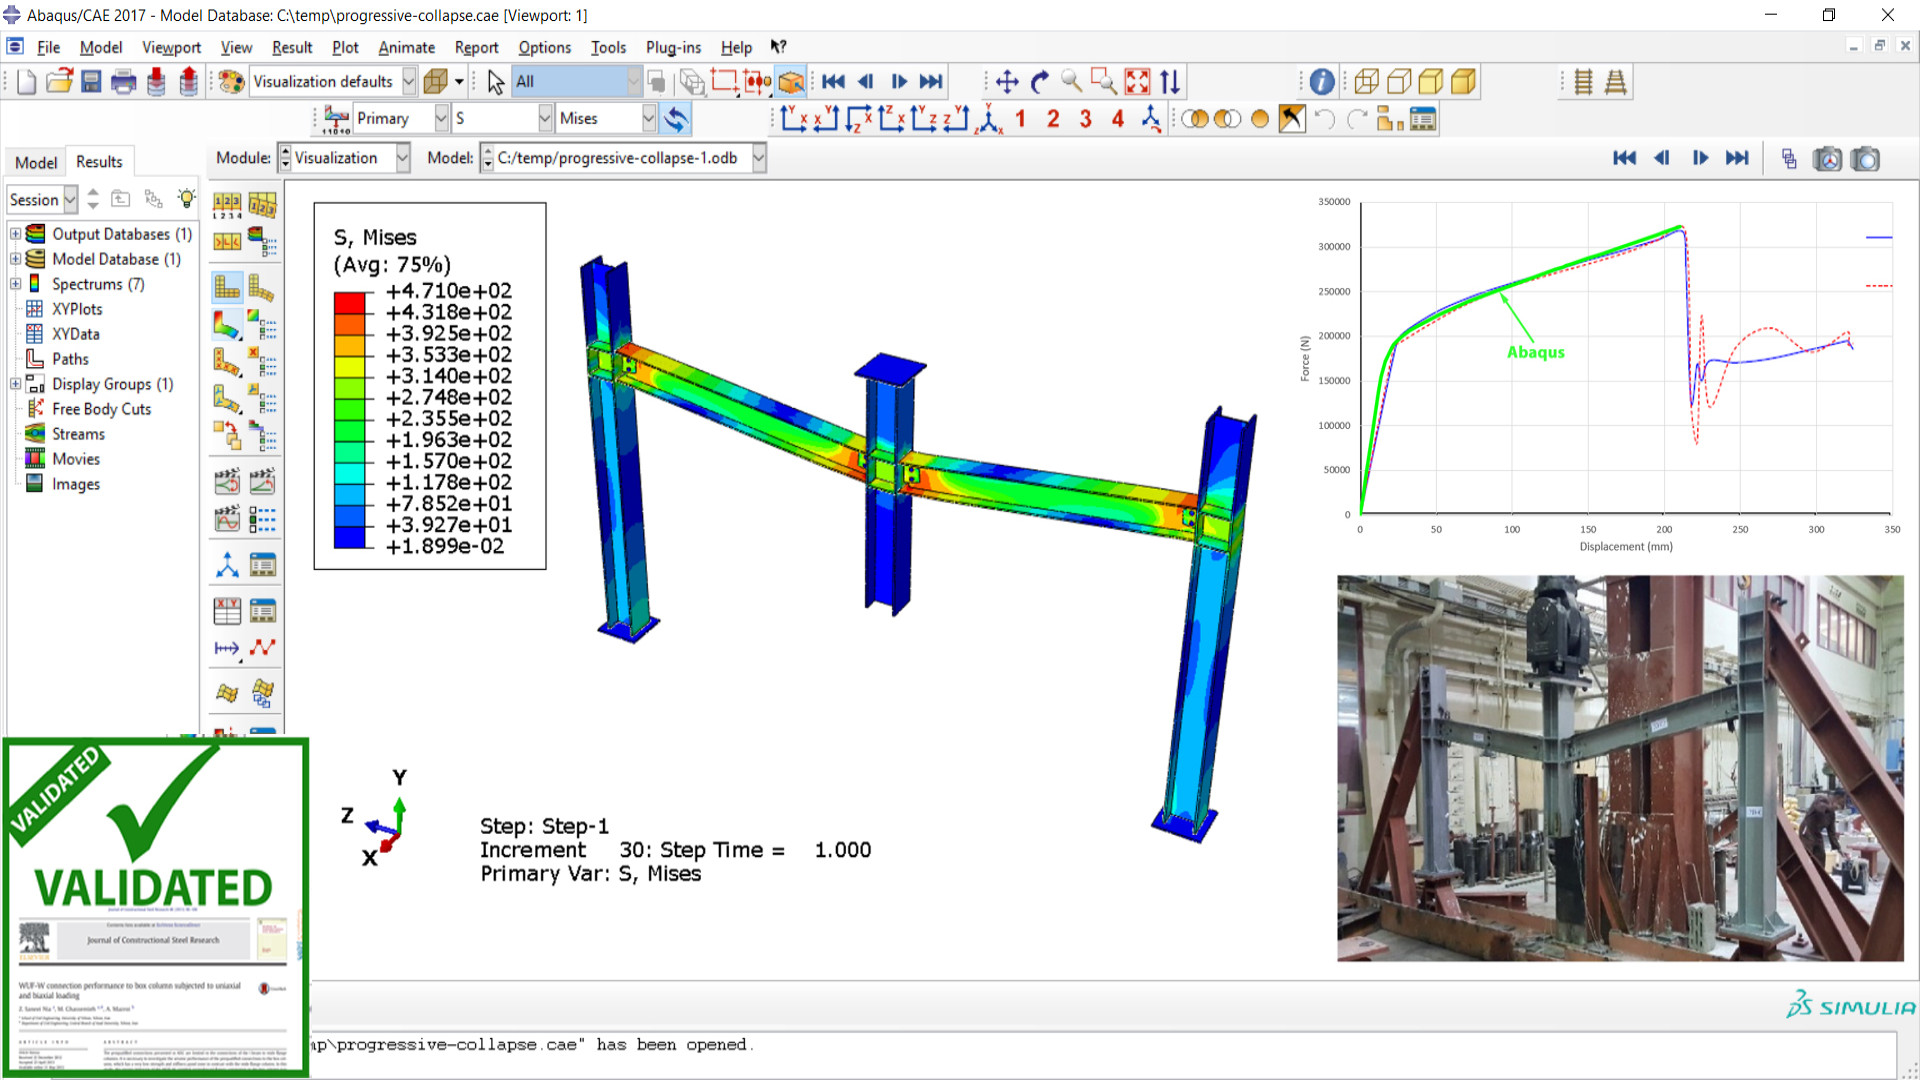Open the Query information tool
The image size is (1920, 1080).
[x=1322, y=82]
